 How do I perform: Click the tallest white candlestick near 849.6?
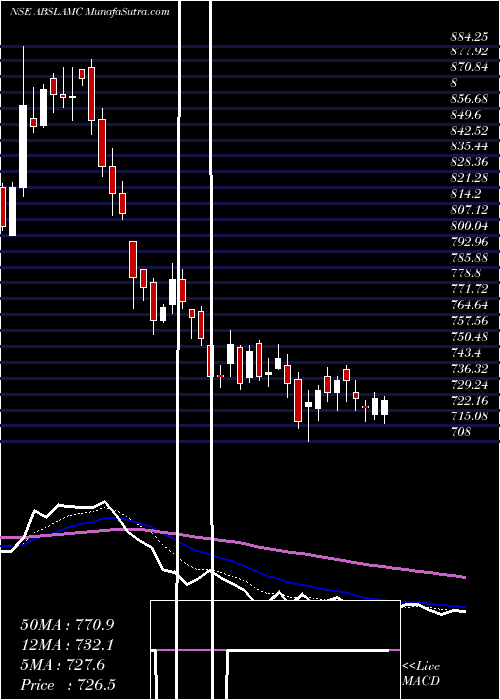22,146
